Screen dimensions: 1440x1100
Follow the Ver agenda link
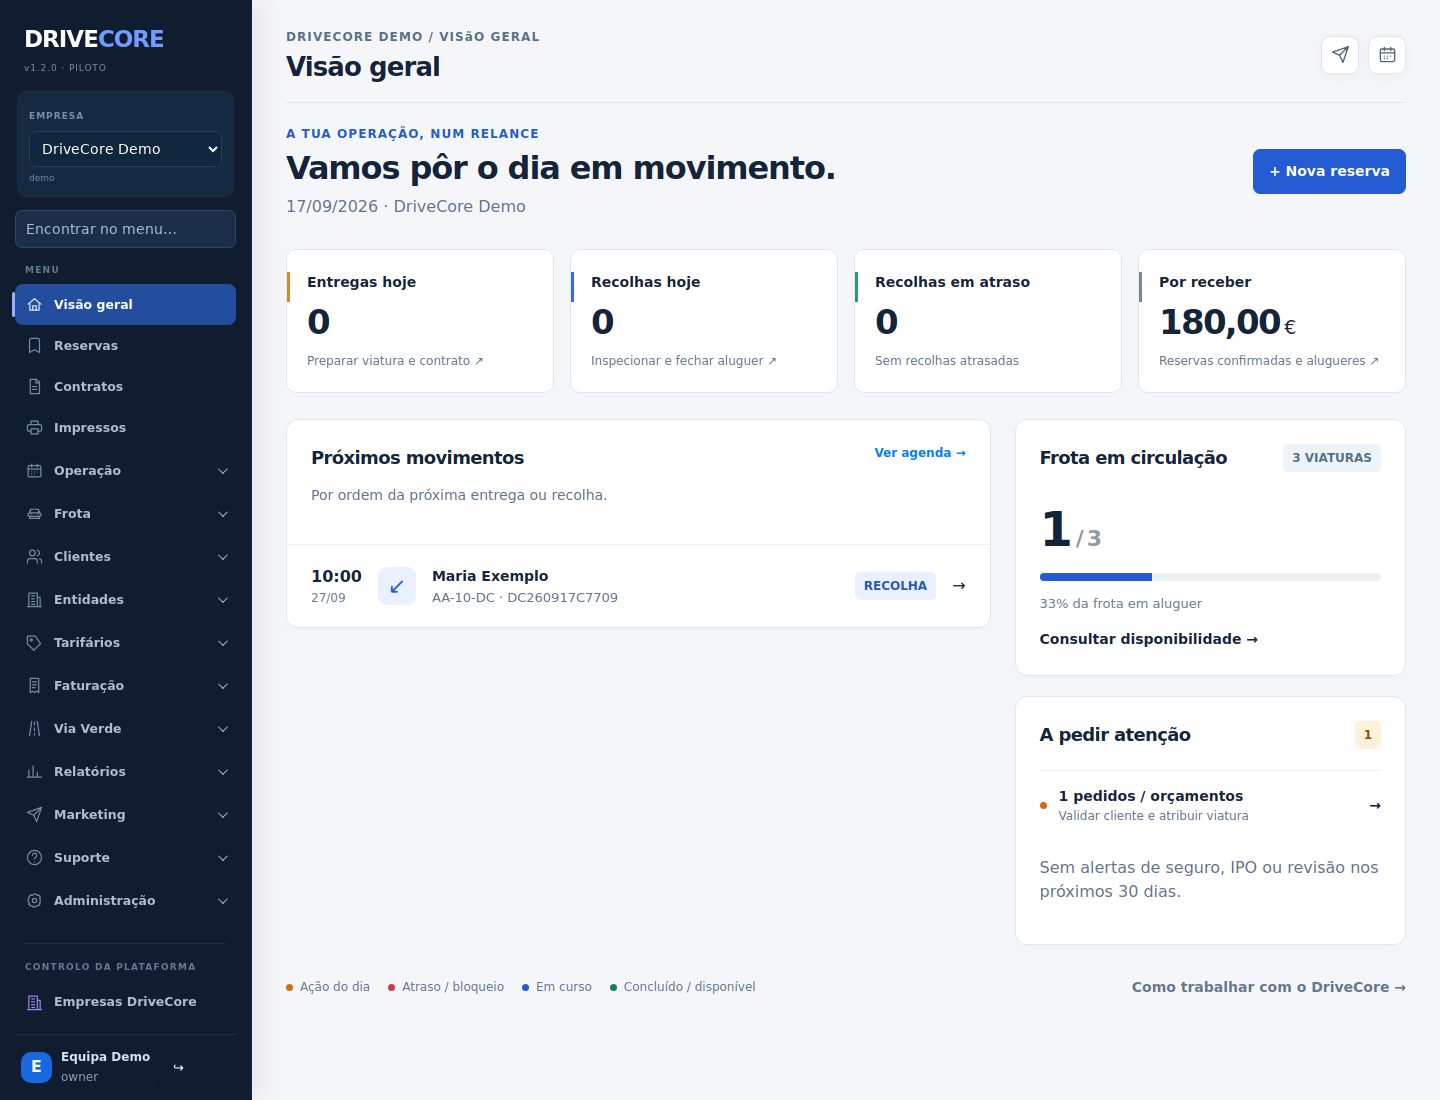(x=920, y=453)
